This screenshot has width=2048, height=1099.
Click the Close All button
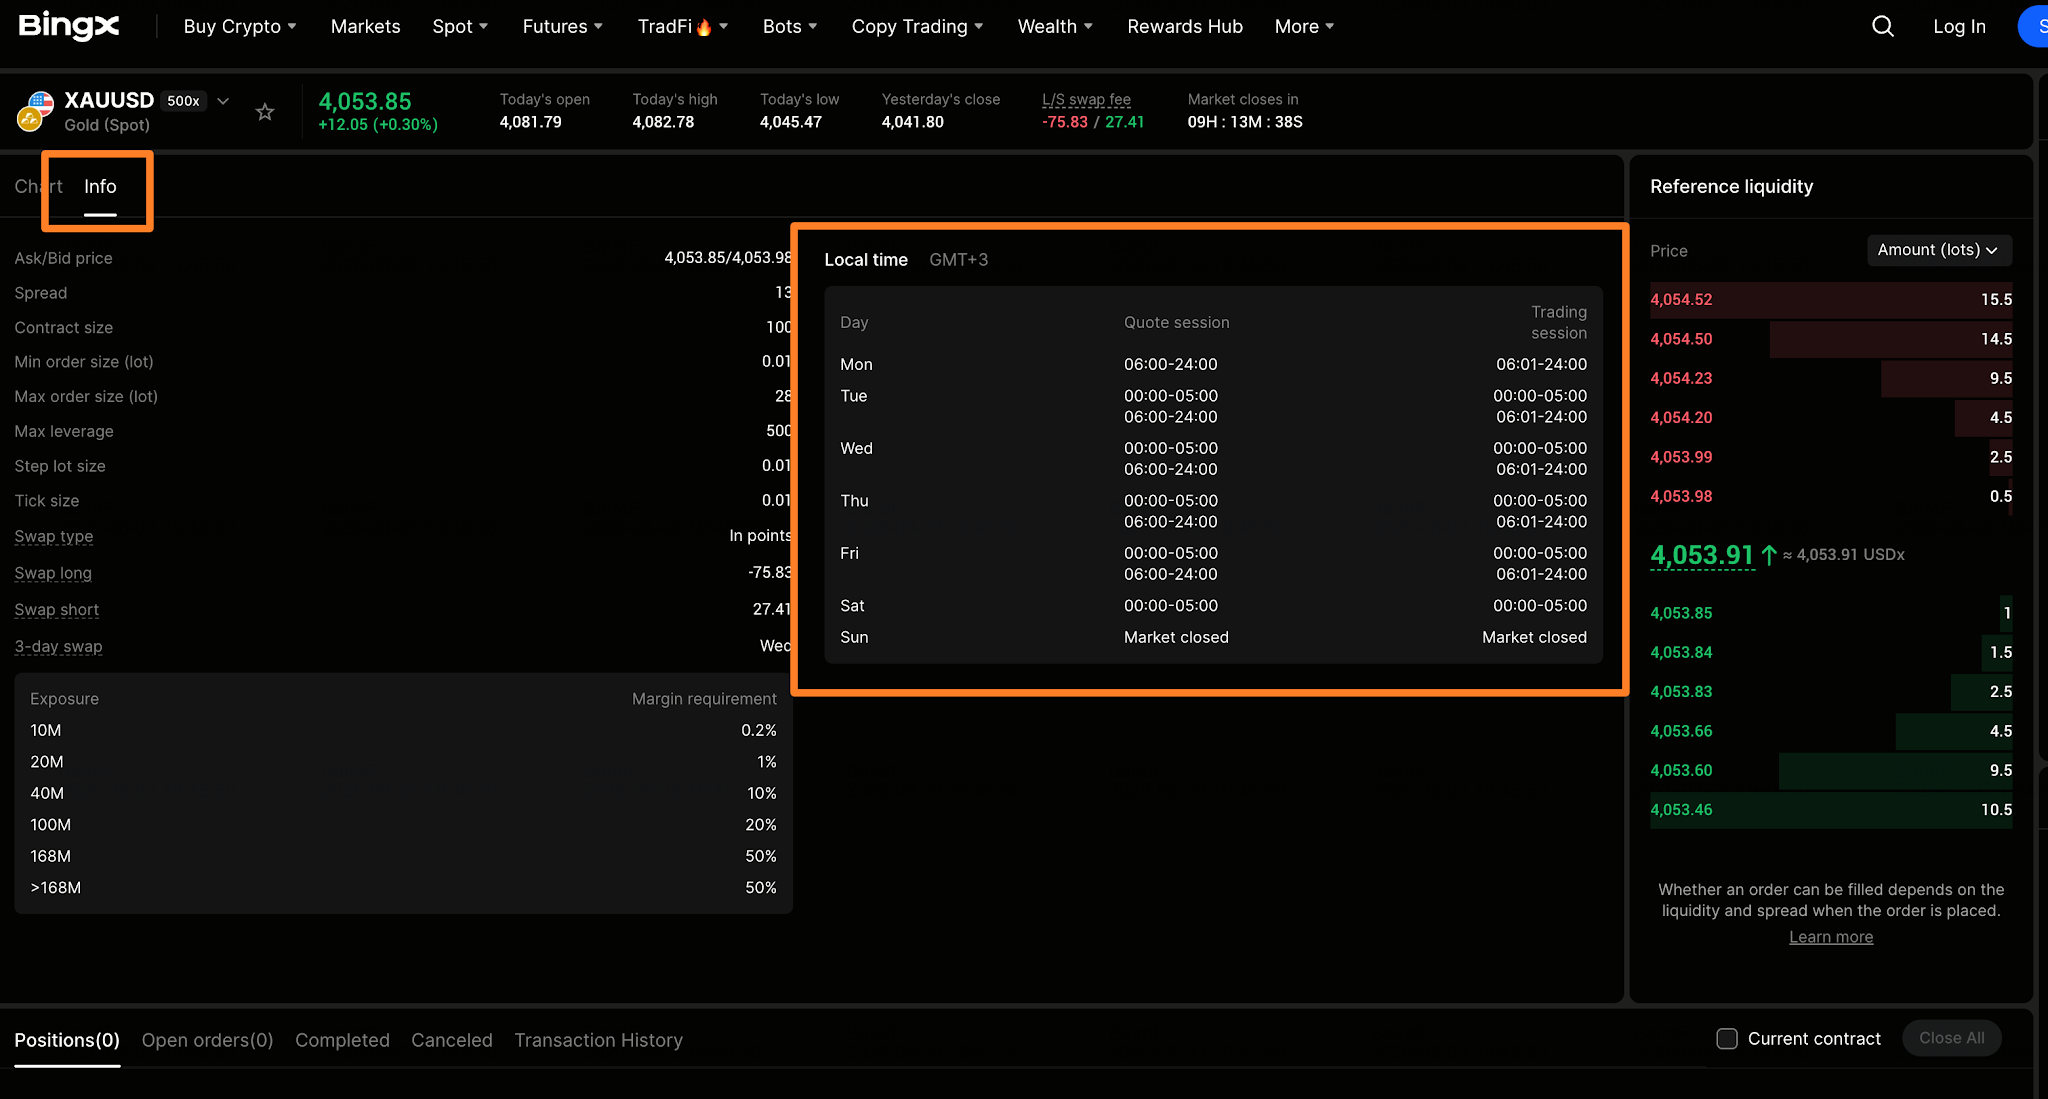(1952, 1038)
